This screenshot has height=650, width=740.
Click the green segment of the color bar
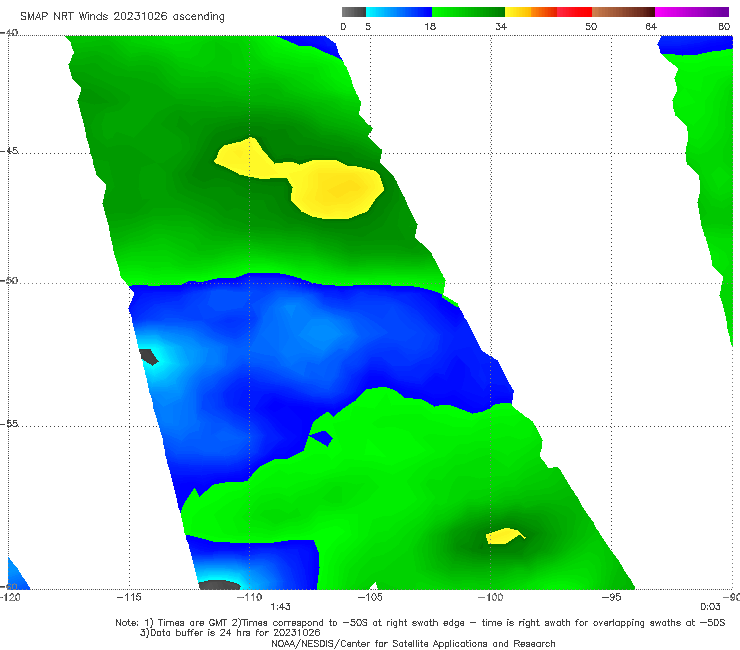coord(468,12)
